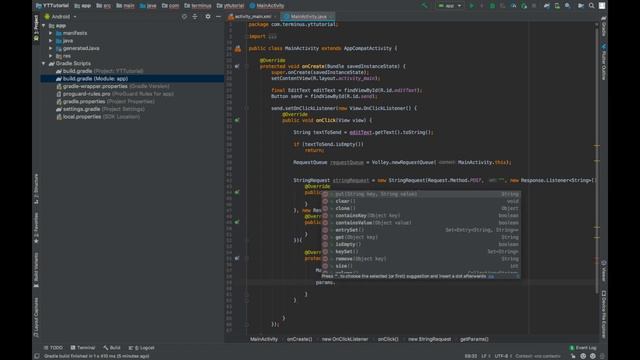Collapse the Gradle Scripts node
The height and width of the screenshot is (360, 640).
(x=44, y=63)
